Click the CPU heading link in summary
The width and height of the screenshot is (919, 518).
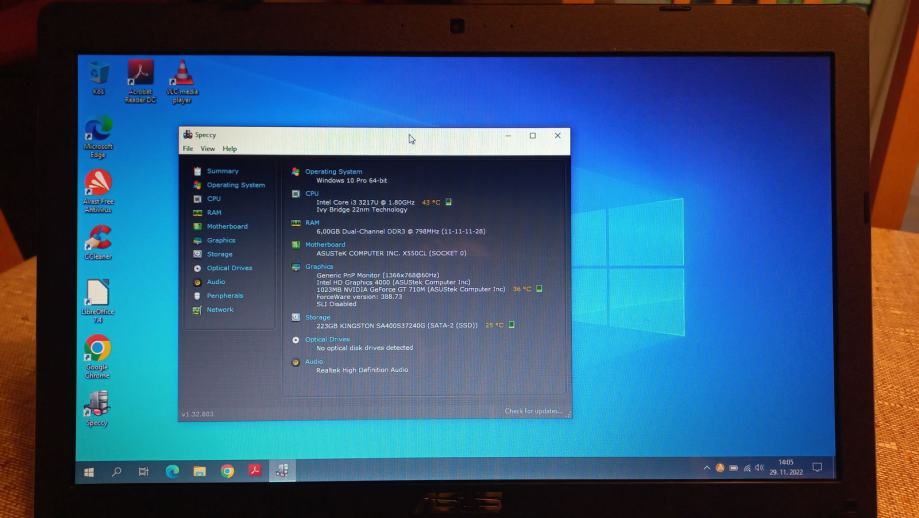coord(312,193)
